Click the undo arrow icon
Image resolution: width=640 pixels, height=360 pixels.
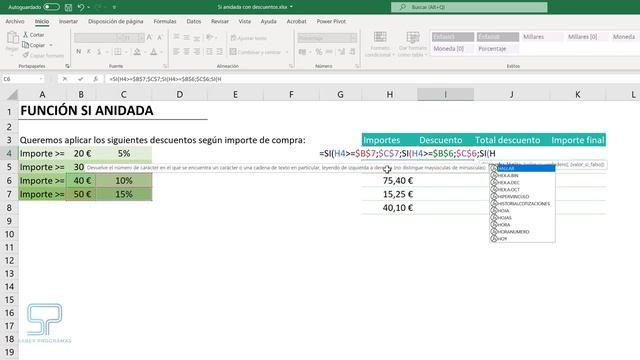click(81, 7)
